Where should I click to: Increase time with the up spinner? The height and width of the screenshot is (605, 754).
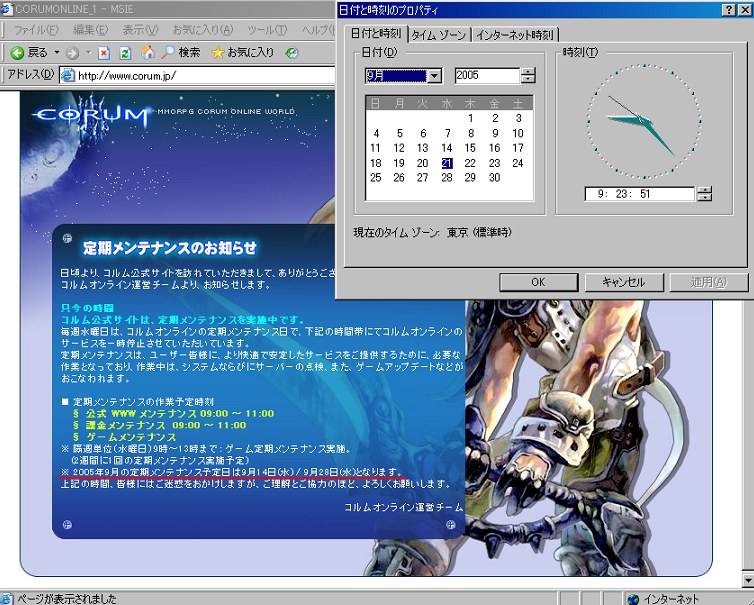tap(704, 190)
